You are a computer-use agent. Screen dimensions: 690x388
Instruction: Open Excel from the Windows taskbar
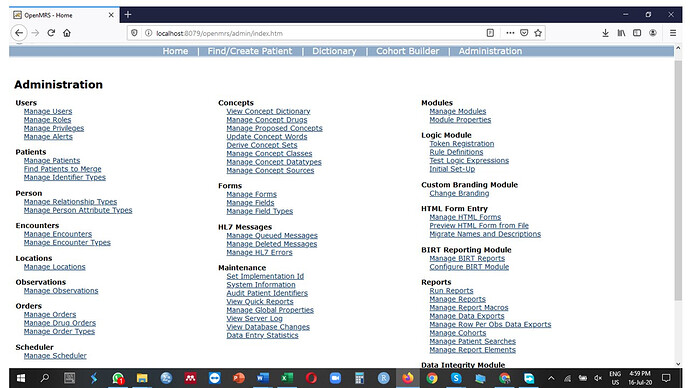point(287,378)
